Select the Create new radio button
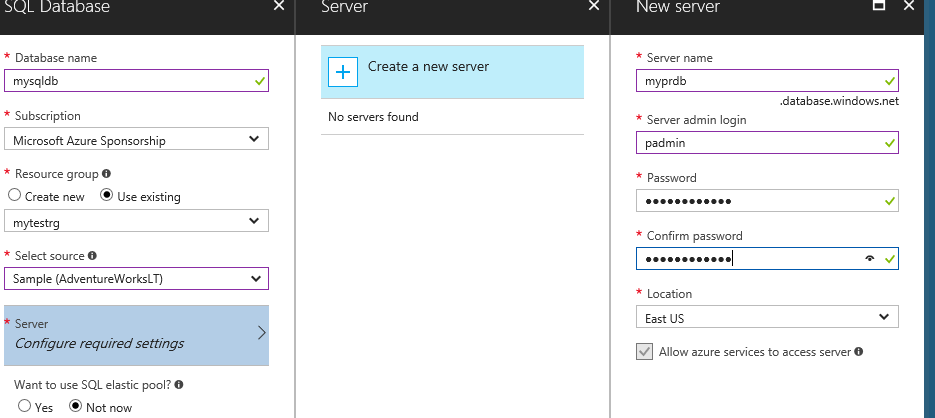 tap(15, 195)
